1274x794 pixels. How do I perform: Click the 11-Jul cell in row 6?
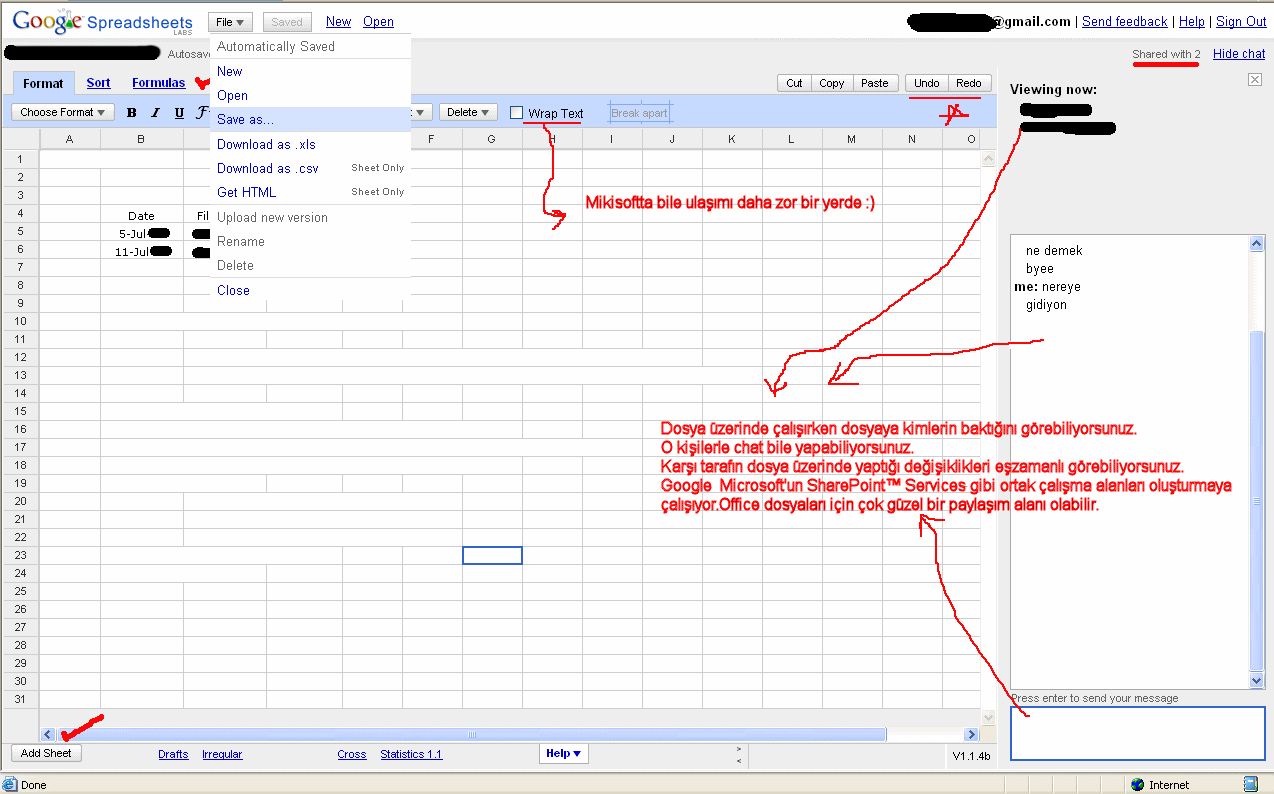click(x=141, y=252)
